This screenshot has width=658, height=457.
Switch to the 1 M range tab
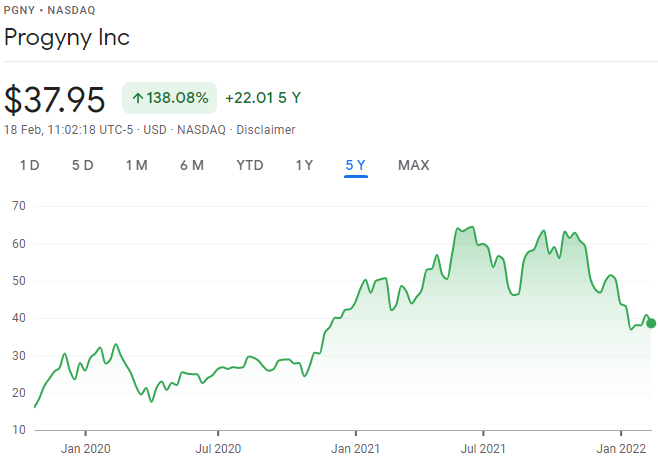click(x=137, y=165)
